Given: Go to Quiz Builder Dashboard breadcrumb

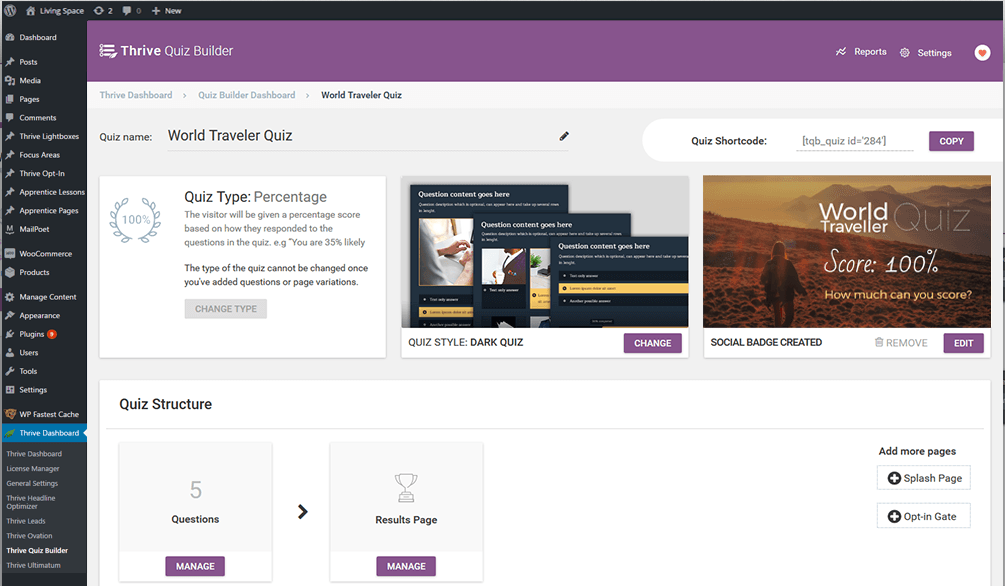Looking at the screenshot, I should 247,95.
